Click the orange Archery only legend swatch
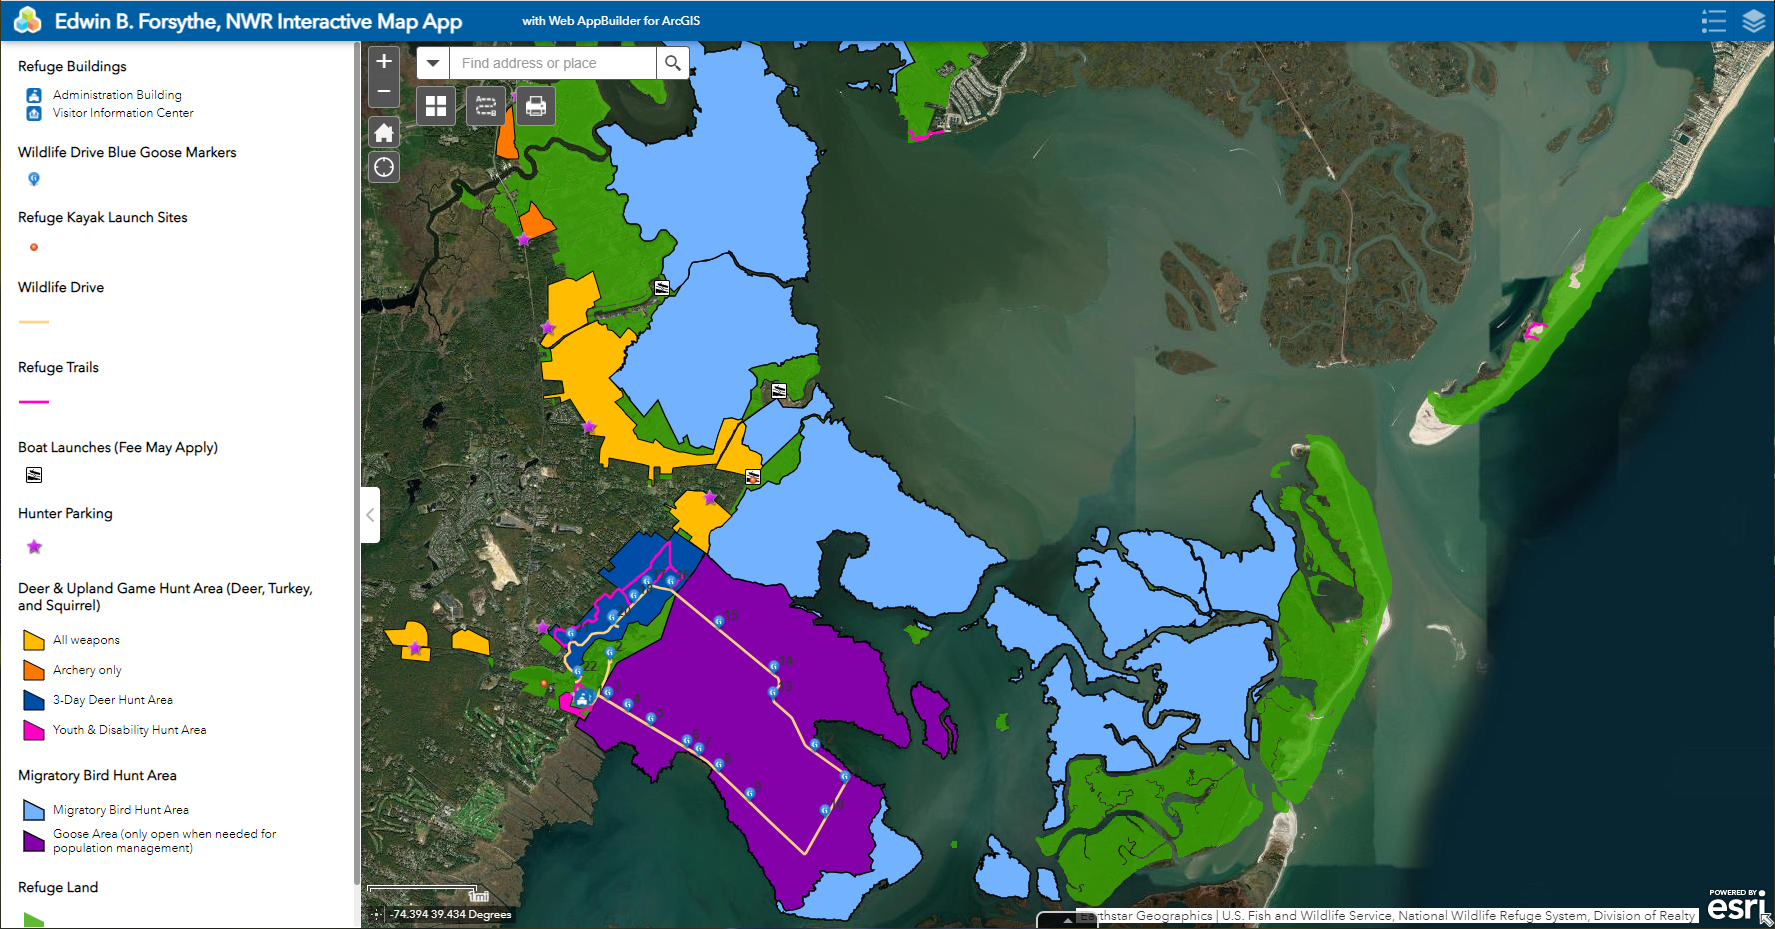Screen dimensions: 1775x929 point(34,670)
